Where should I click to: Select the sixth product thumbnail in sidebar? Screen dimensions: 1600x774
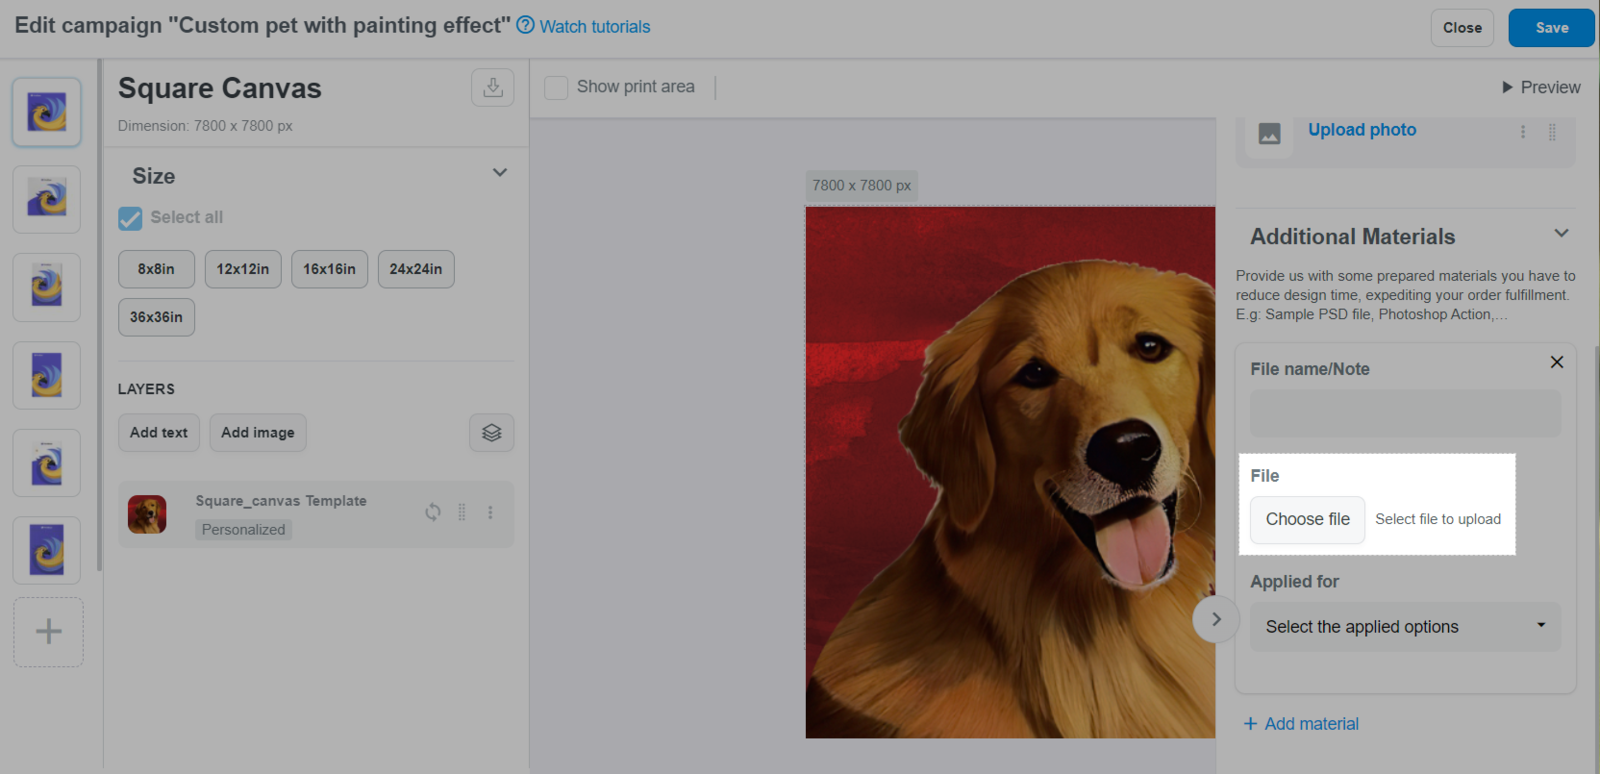[x=47, y=550]
